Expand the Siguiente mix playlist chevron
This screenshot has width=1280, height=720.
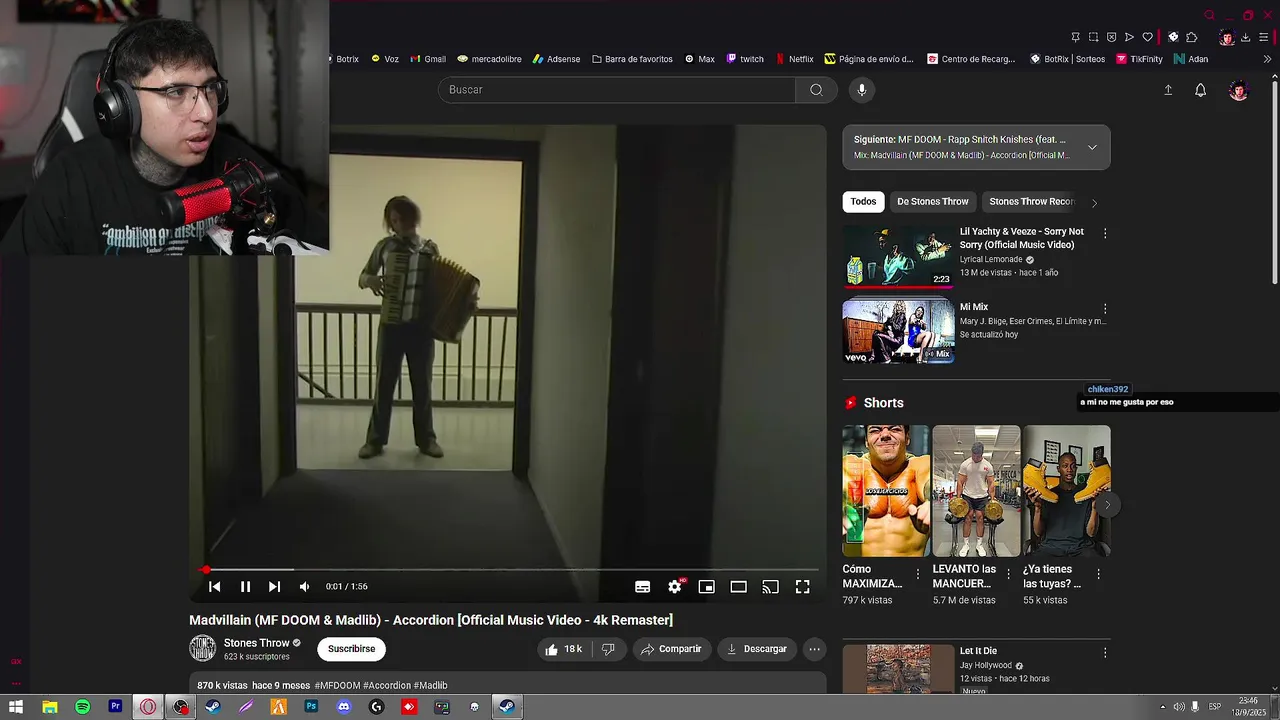point(1092,147)
